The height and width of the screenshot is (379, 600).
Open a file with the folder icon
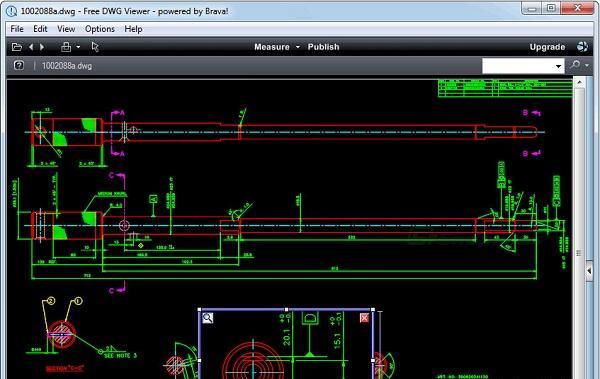click(16, 47)
